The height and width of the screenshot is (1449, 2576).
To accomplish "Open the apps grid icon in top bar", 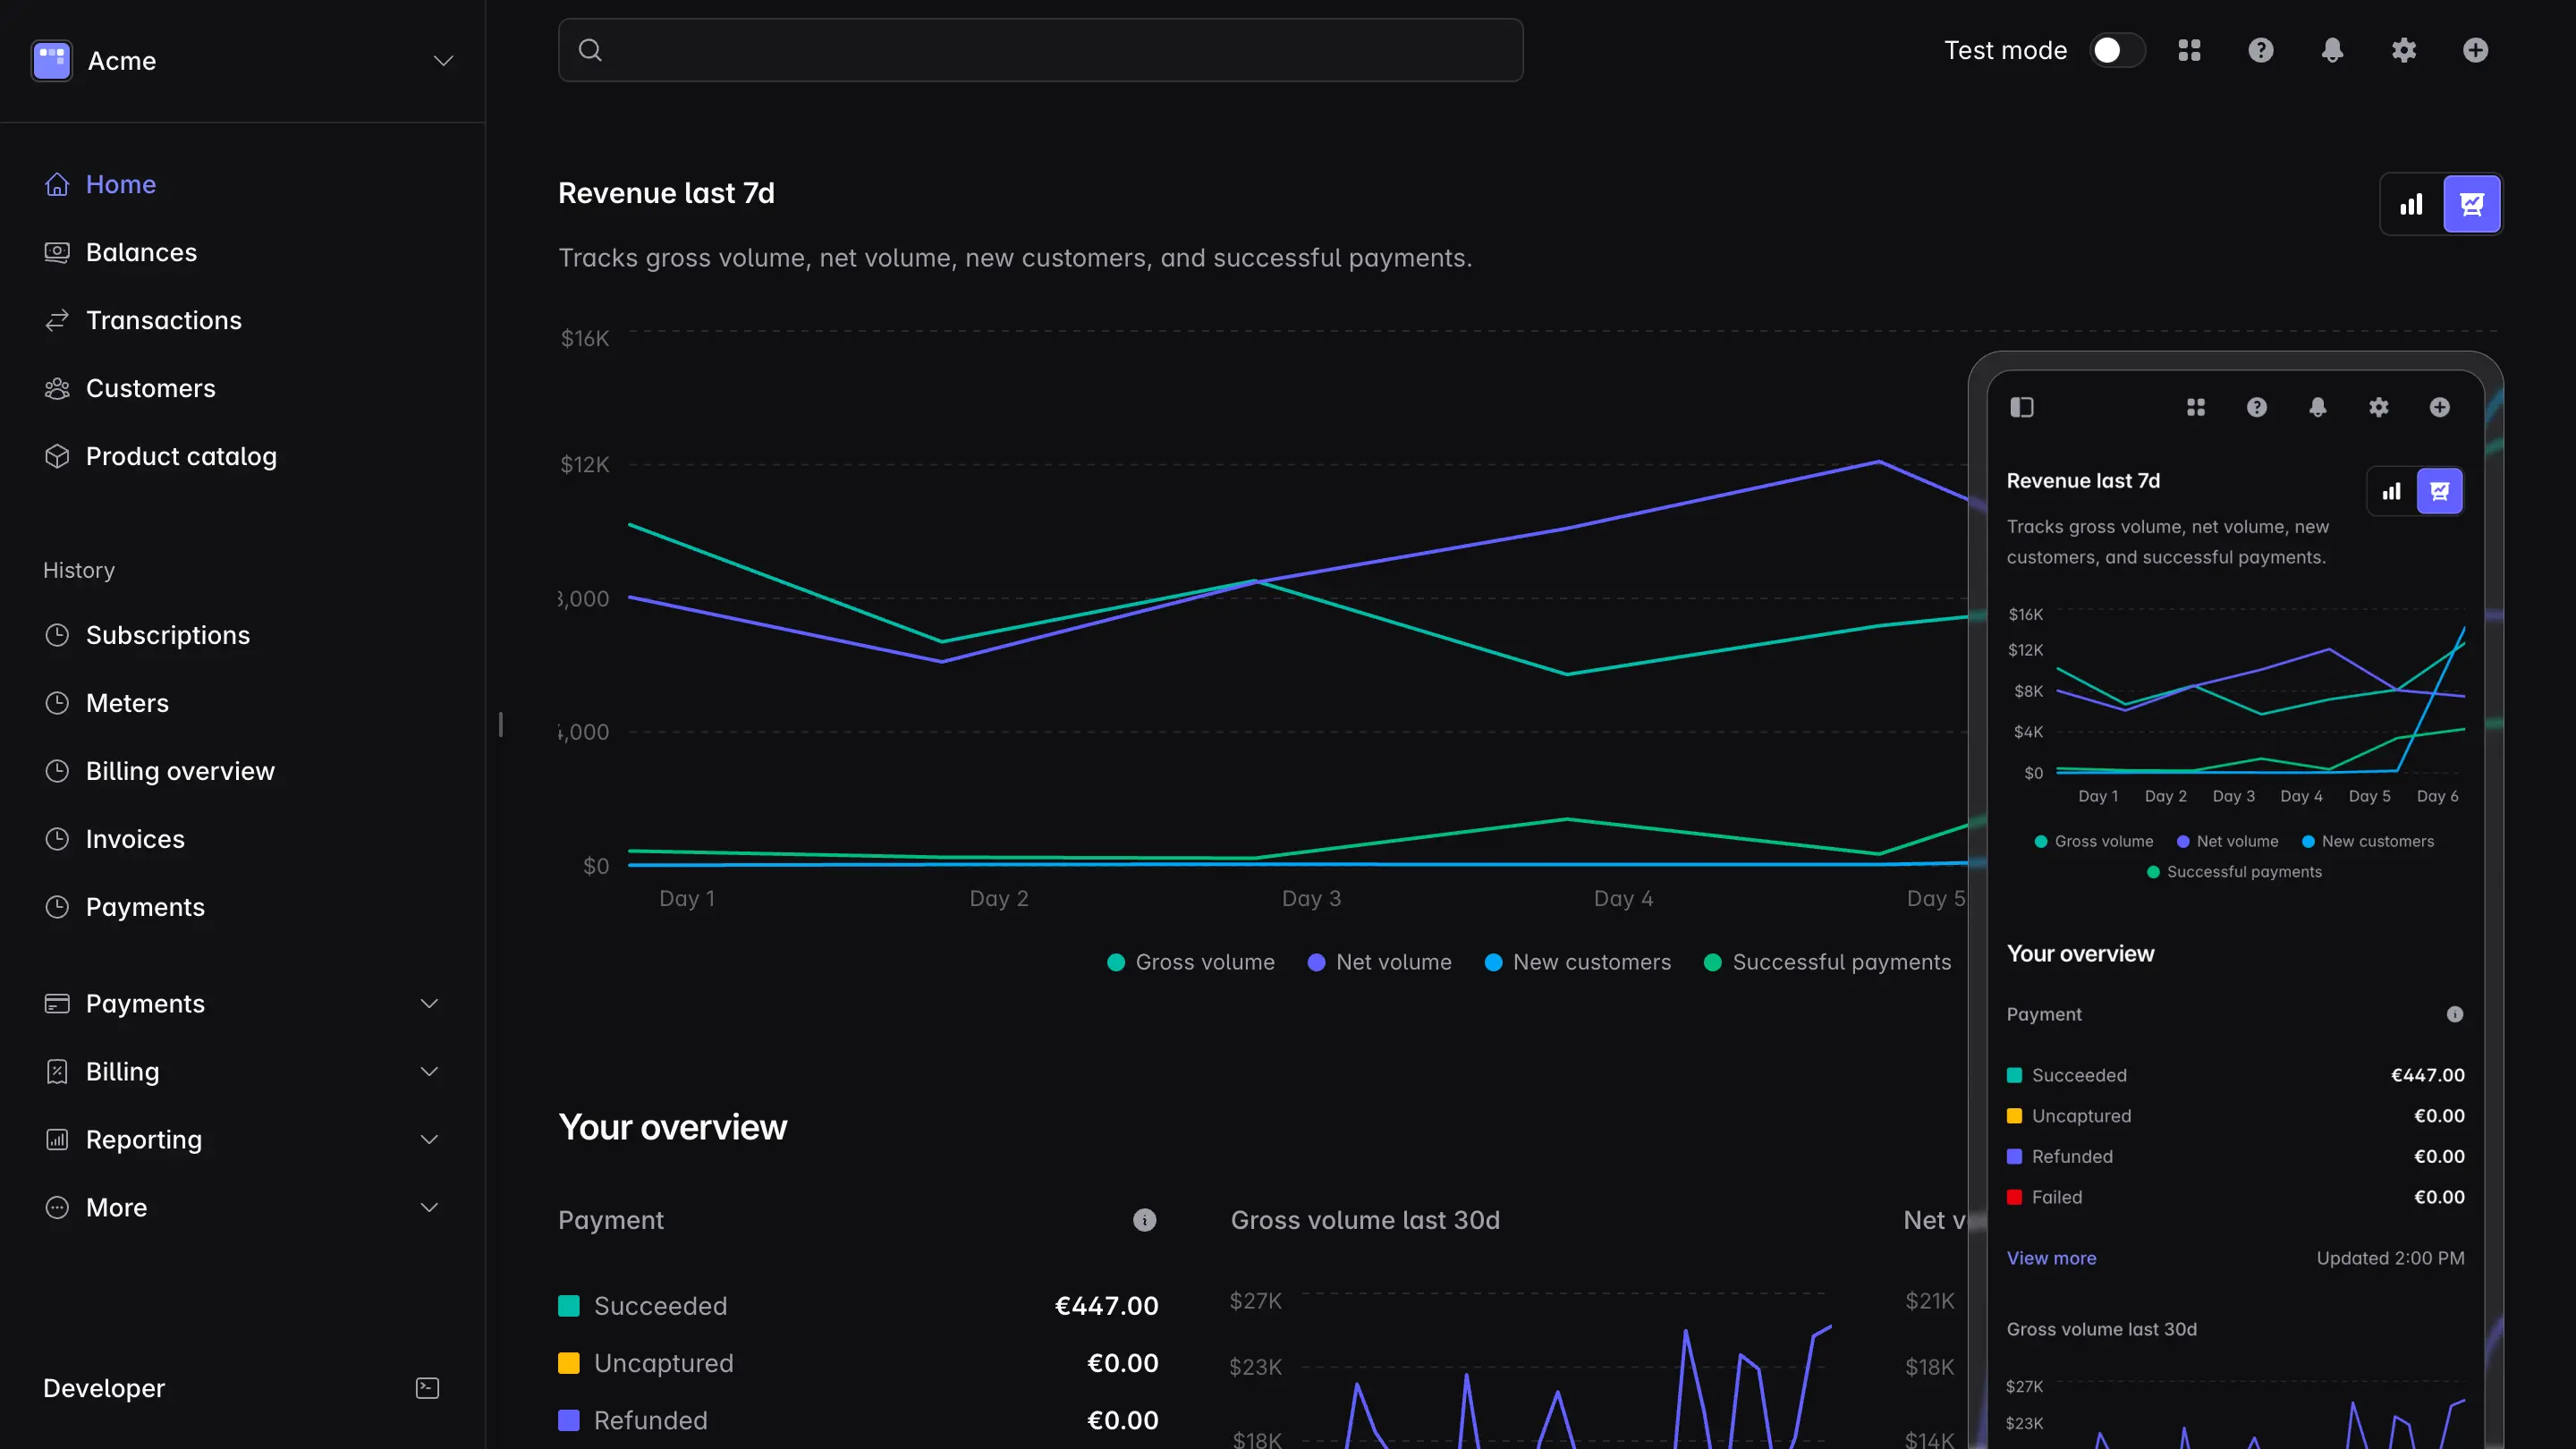I will click(2189, 50).
